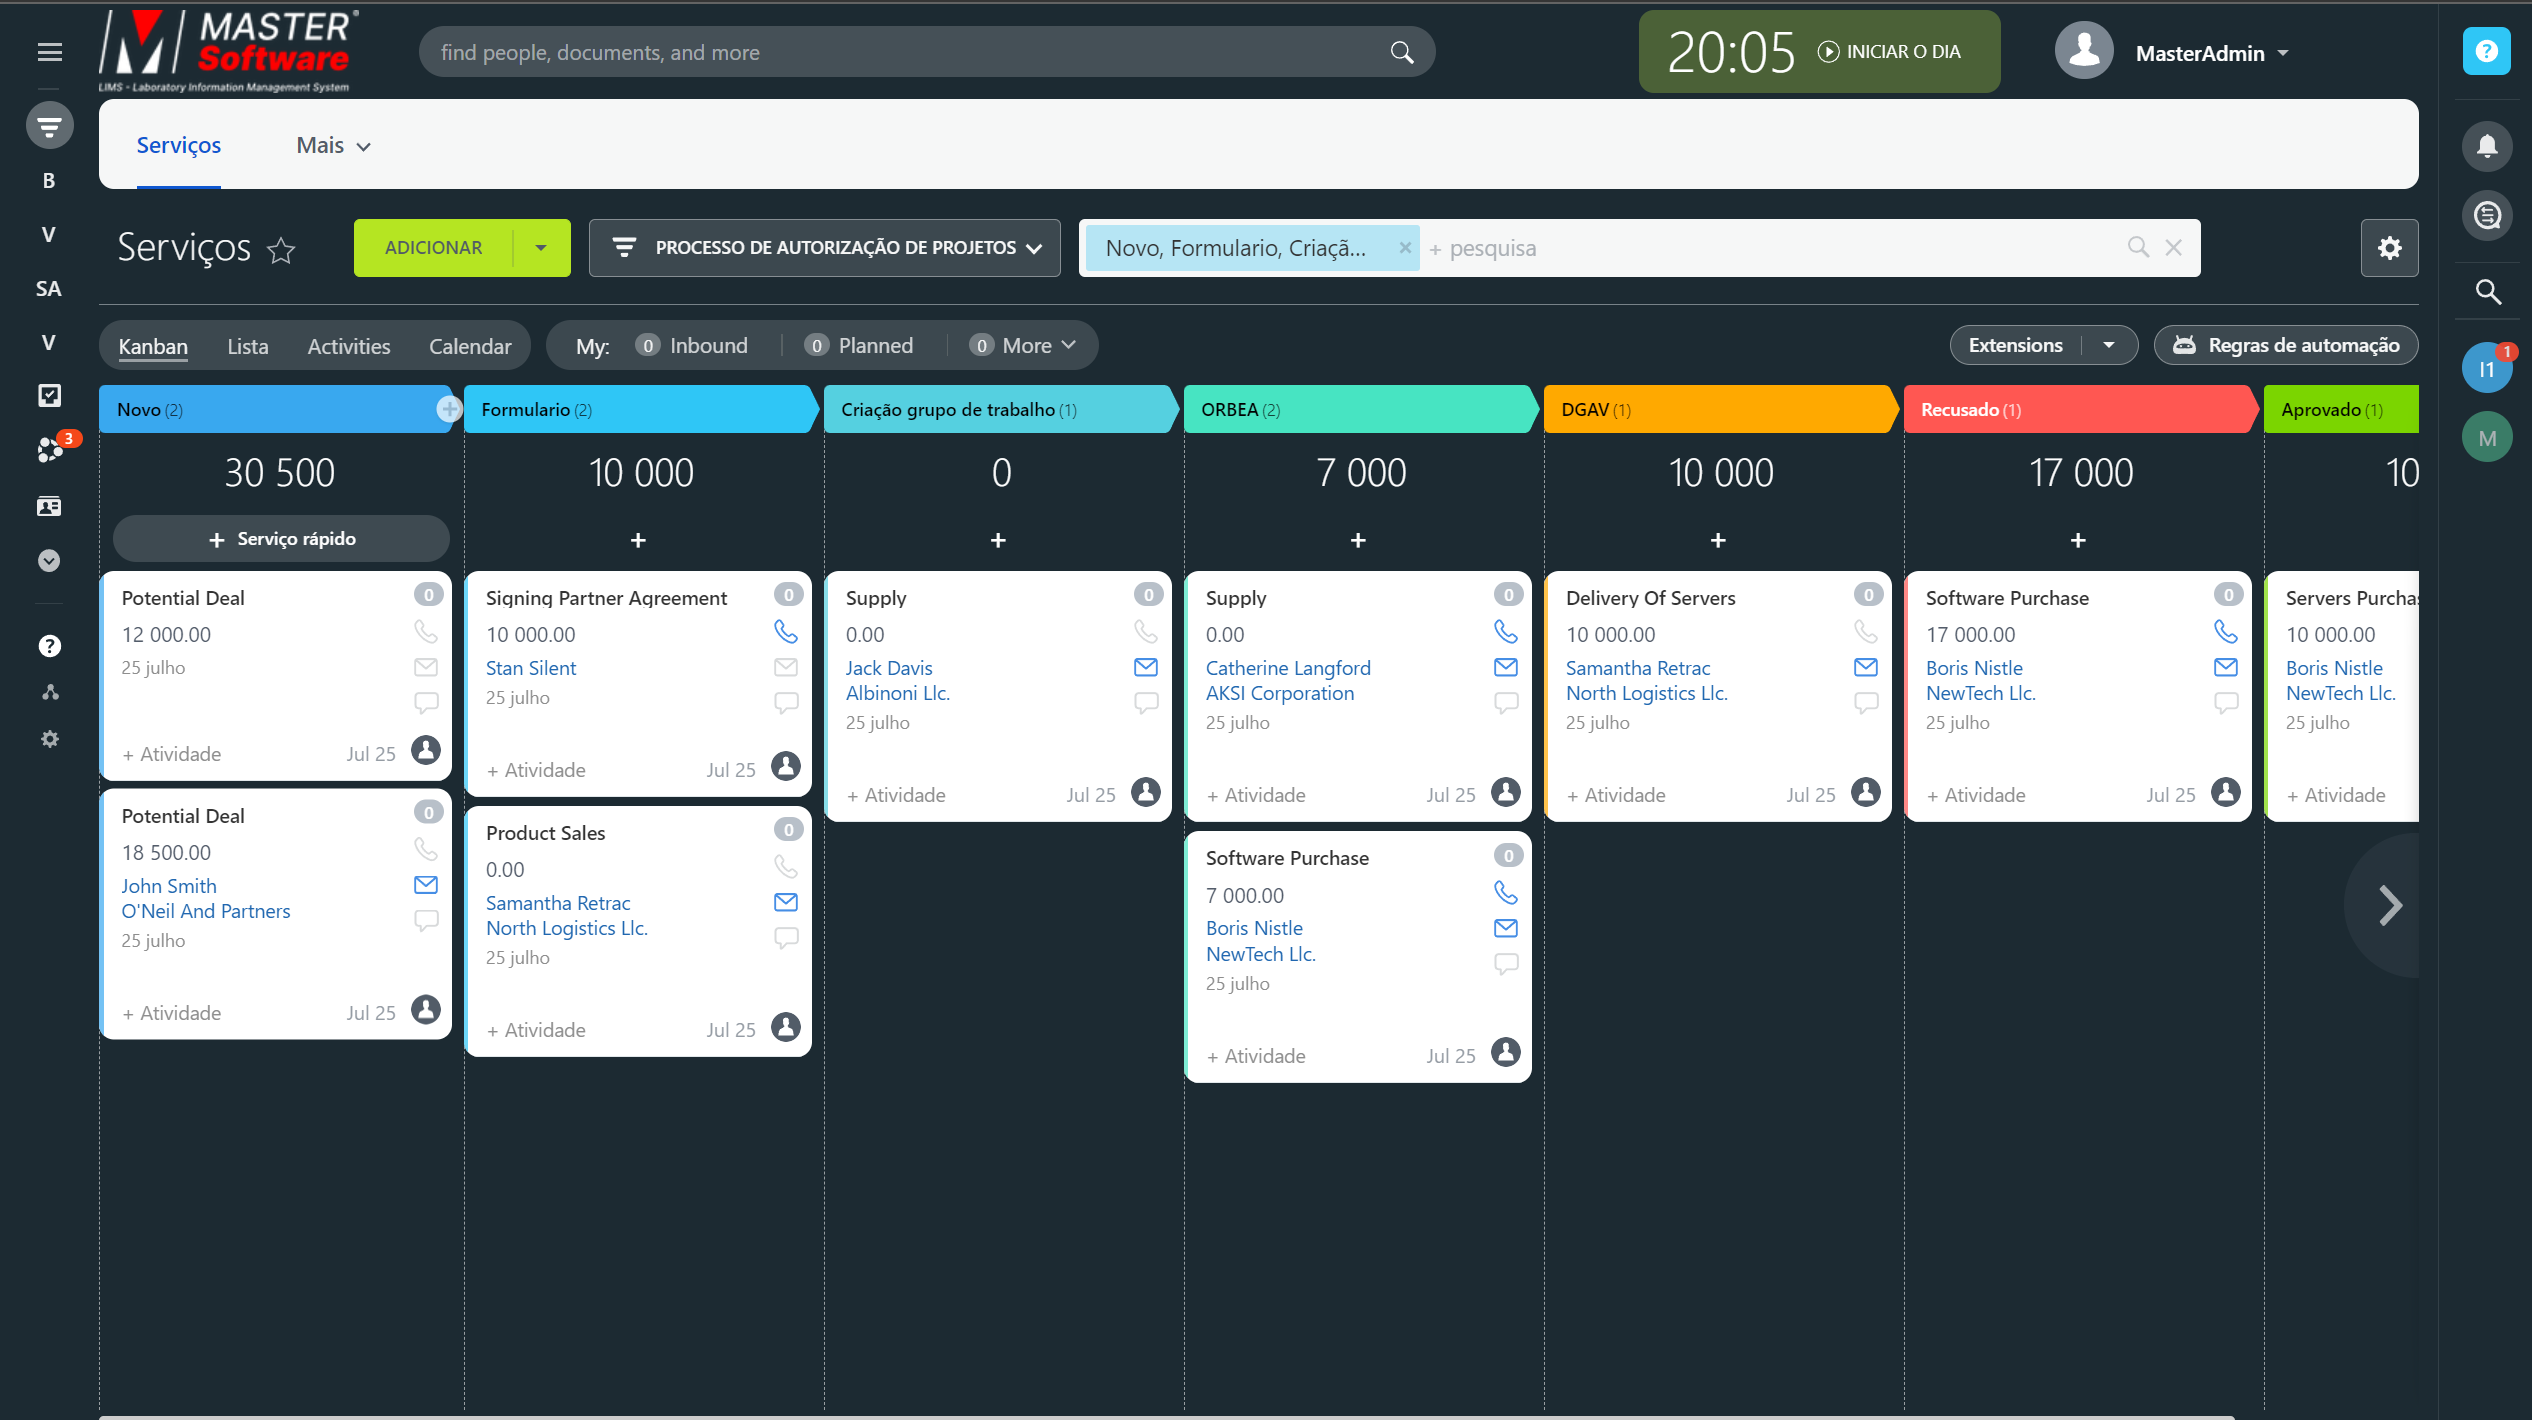This screenshot has width=2532, height=1420.
Task: Click the search magnifier in top bar
Action: click(x=1402, y=52)
